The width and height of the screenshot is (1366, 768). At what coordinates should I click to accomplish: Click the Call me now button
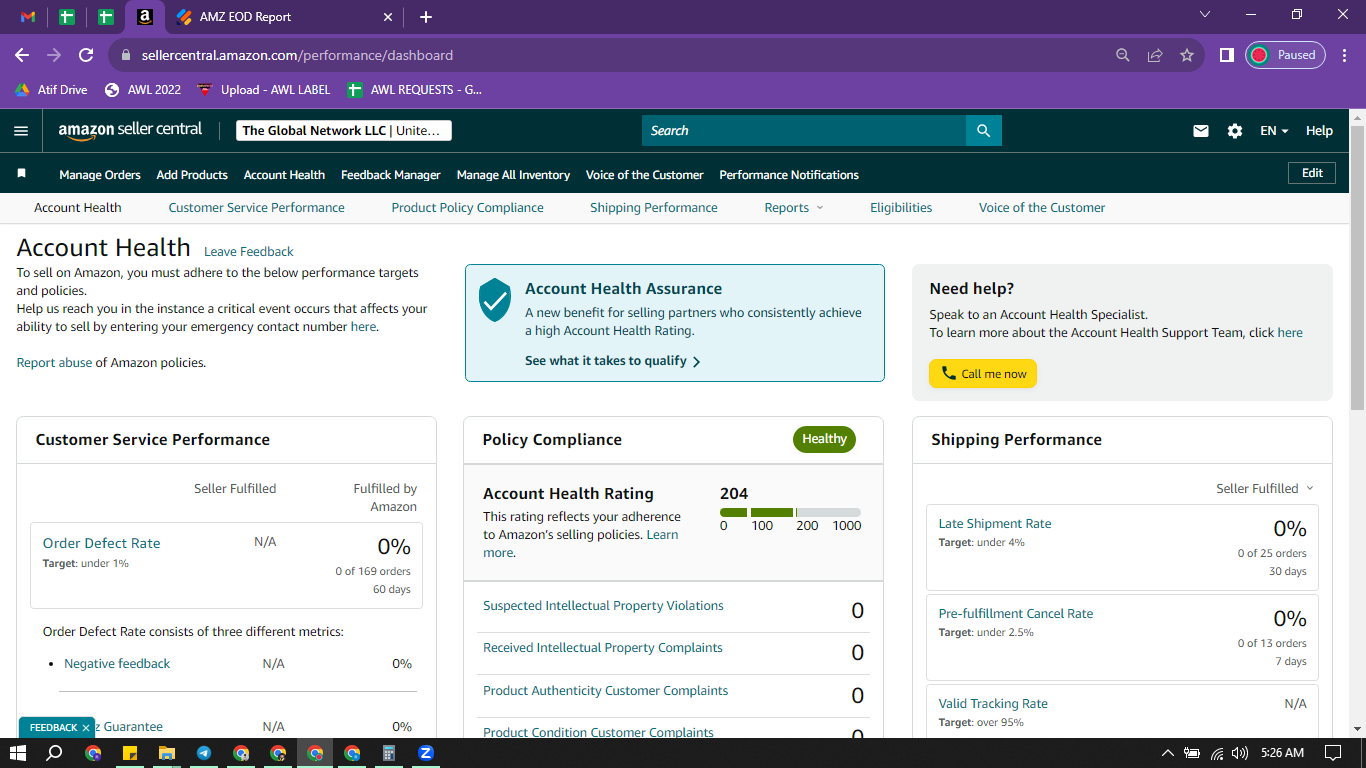(x=983, y=374)
